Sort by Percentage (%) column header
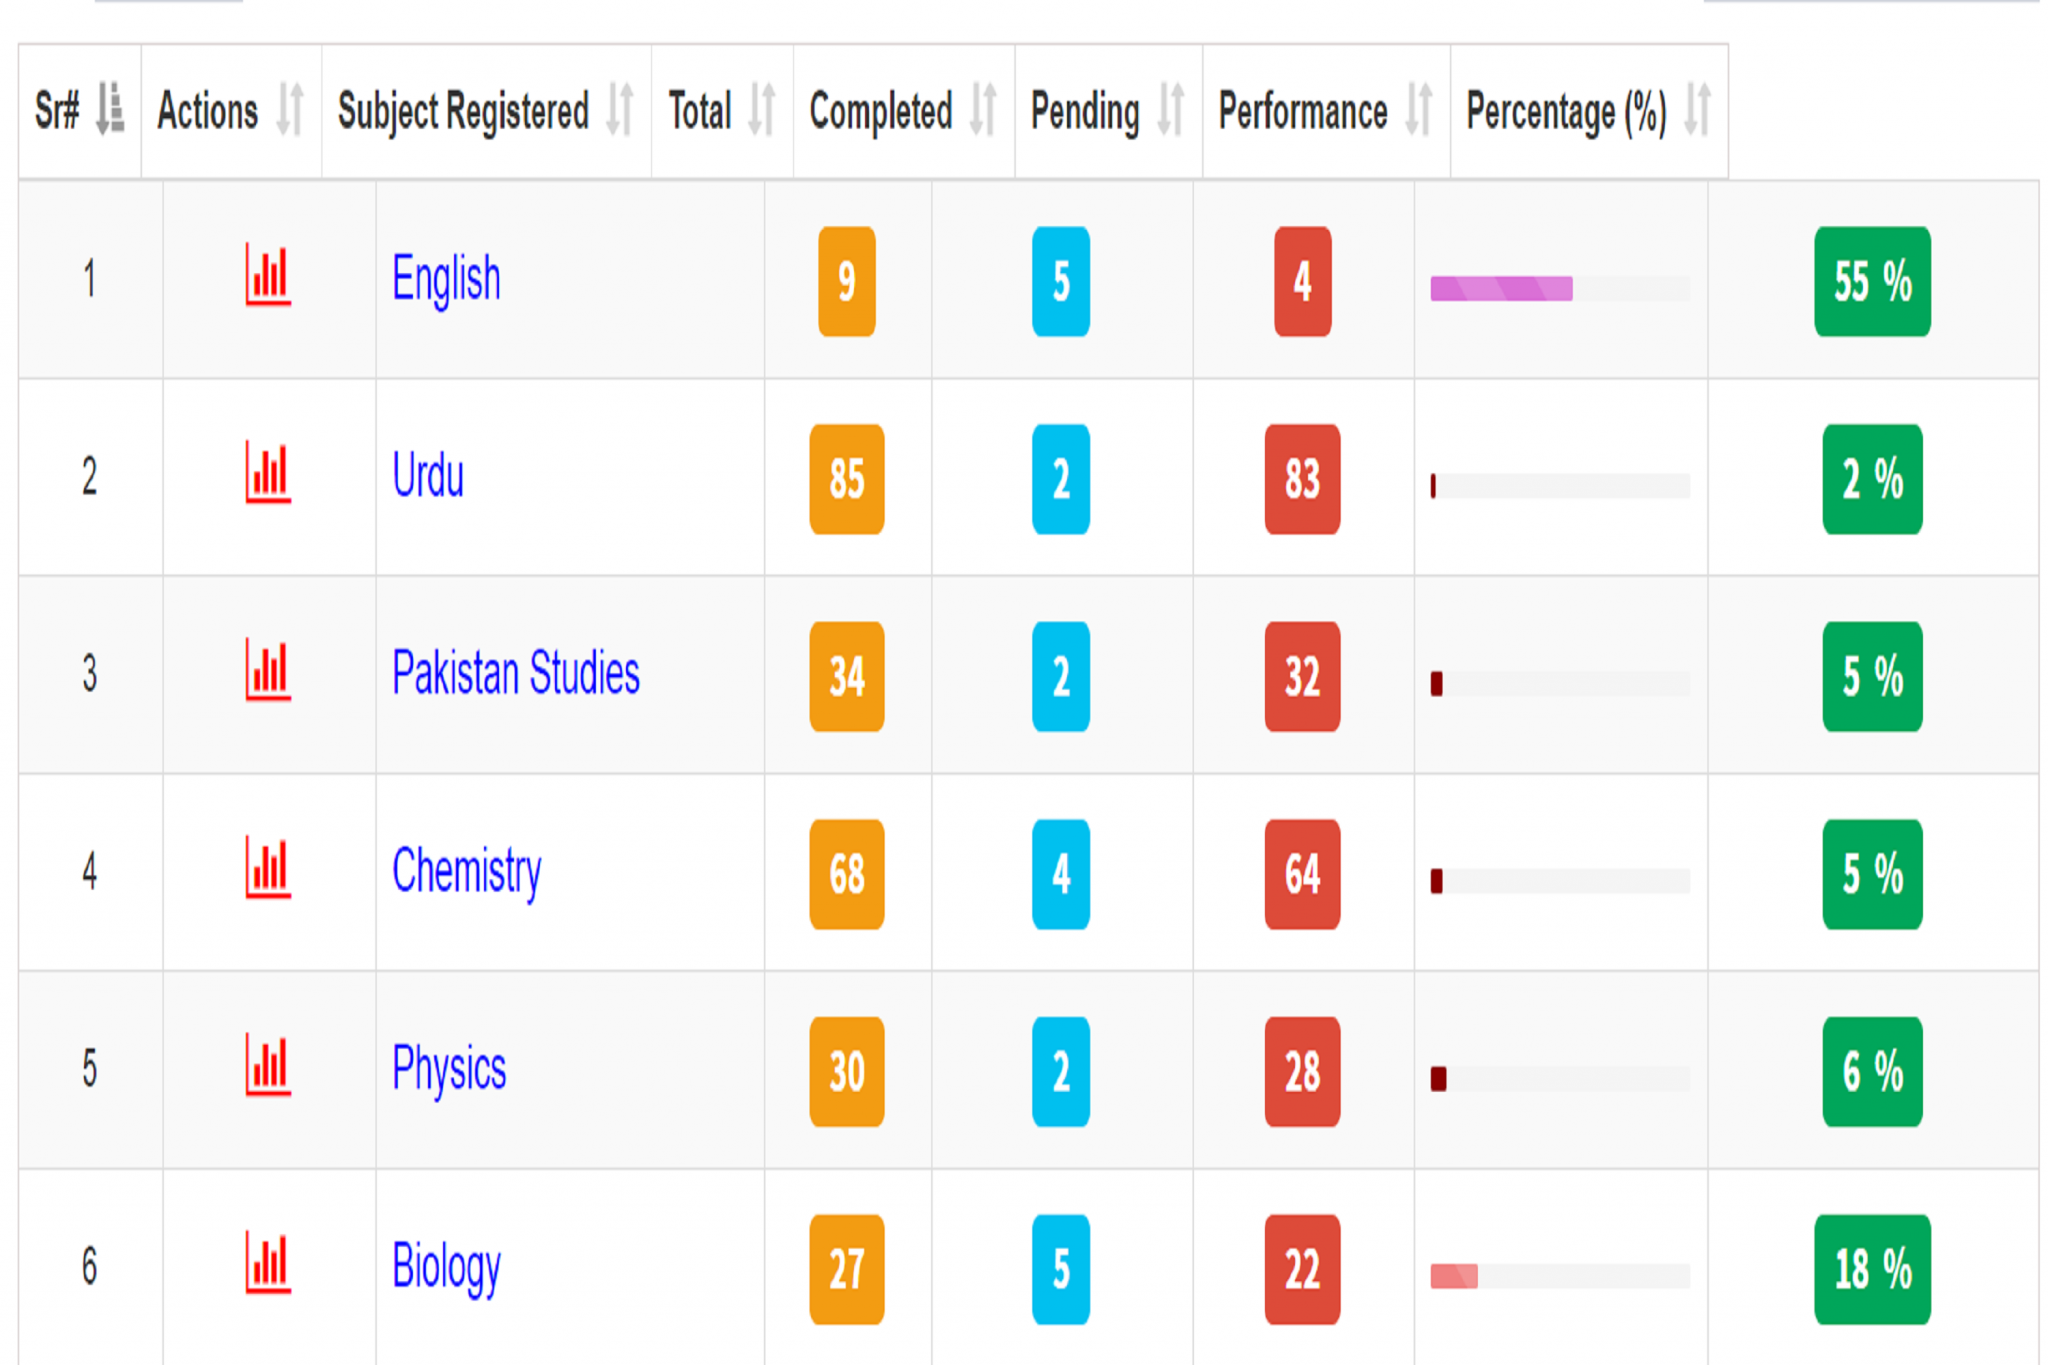The width and height of the screenshot is (2048, 1365). pyautogui.click(x=1697, y=109)
